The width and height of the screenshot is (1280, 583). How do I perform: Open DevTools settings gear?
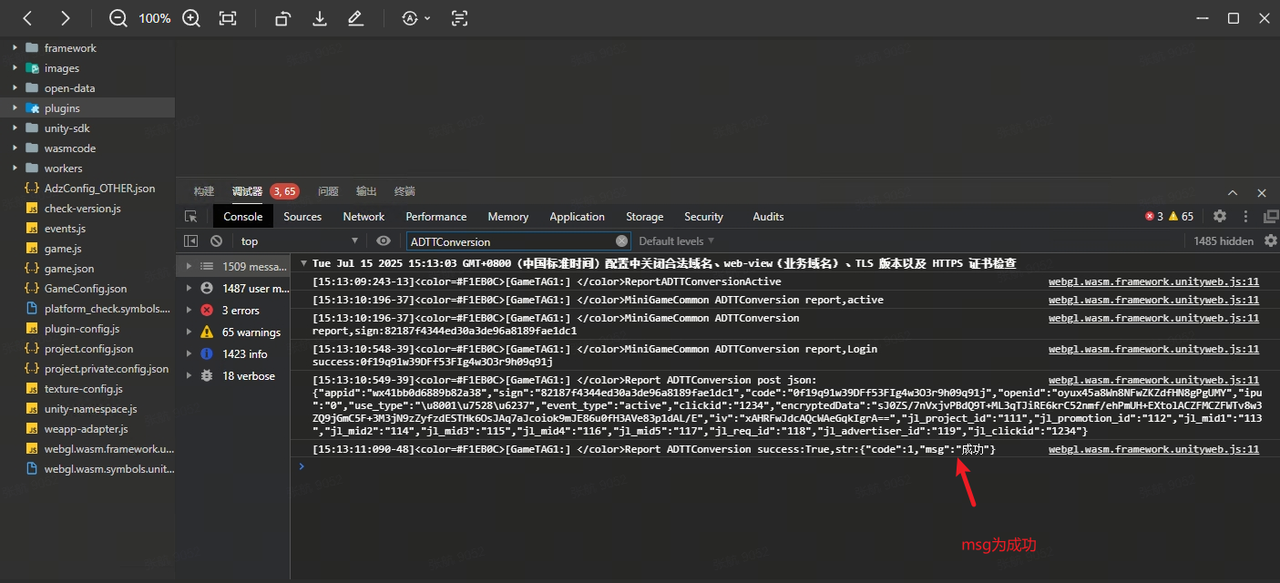[1219, 216]
